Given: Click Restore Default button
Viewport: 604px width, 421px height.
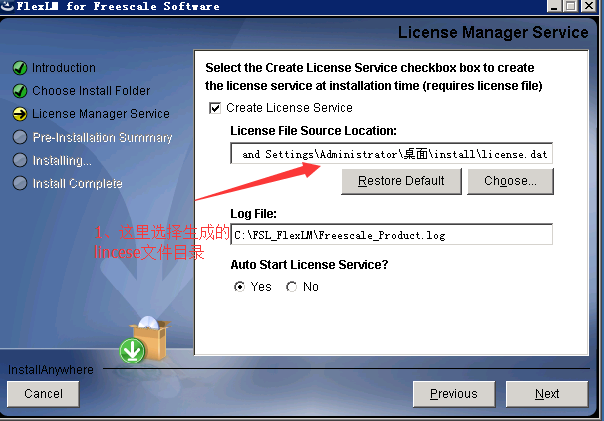Looking at the screenshot, I should [401, 181].
